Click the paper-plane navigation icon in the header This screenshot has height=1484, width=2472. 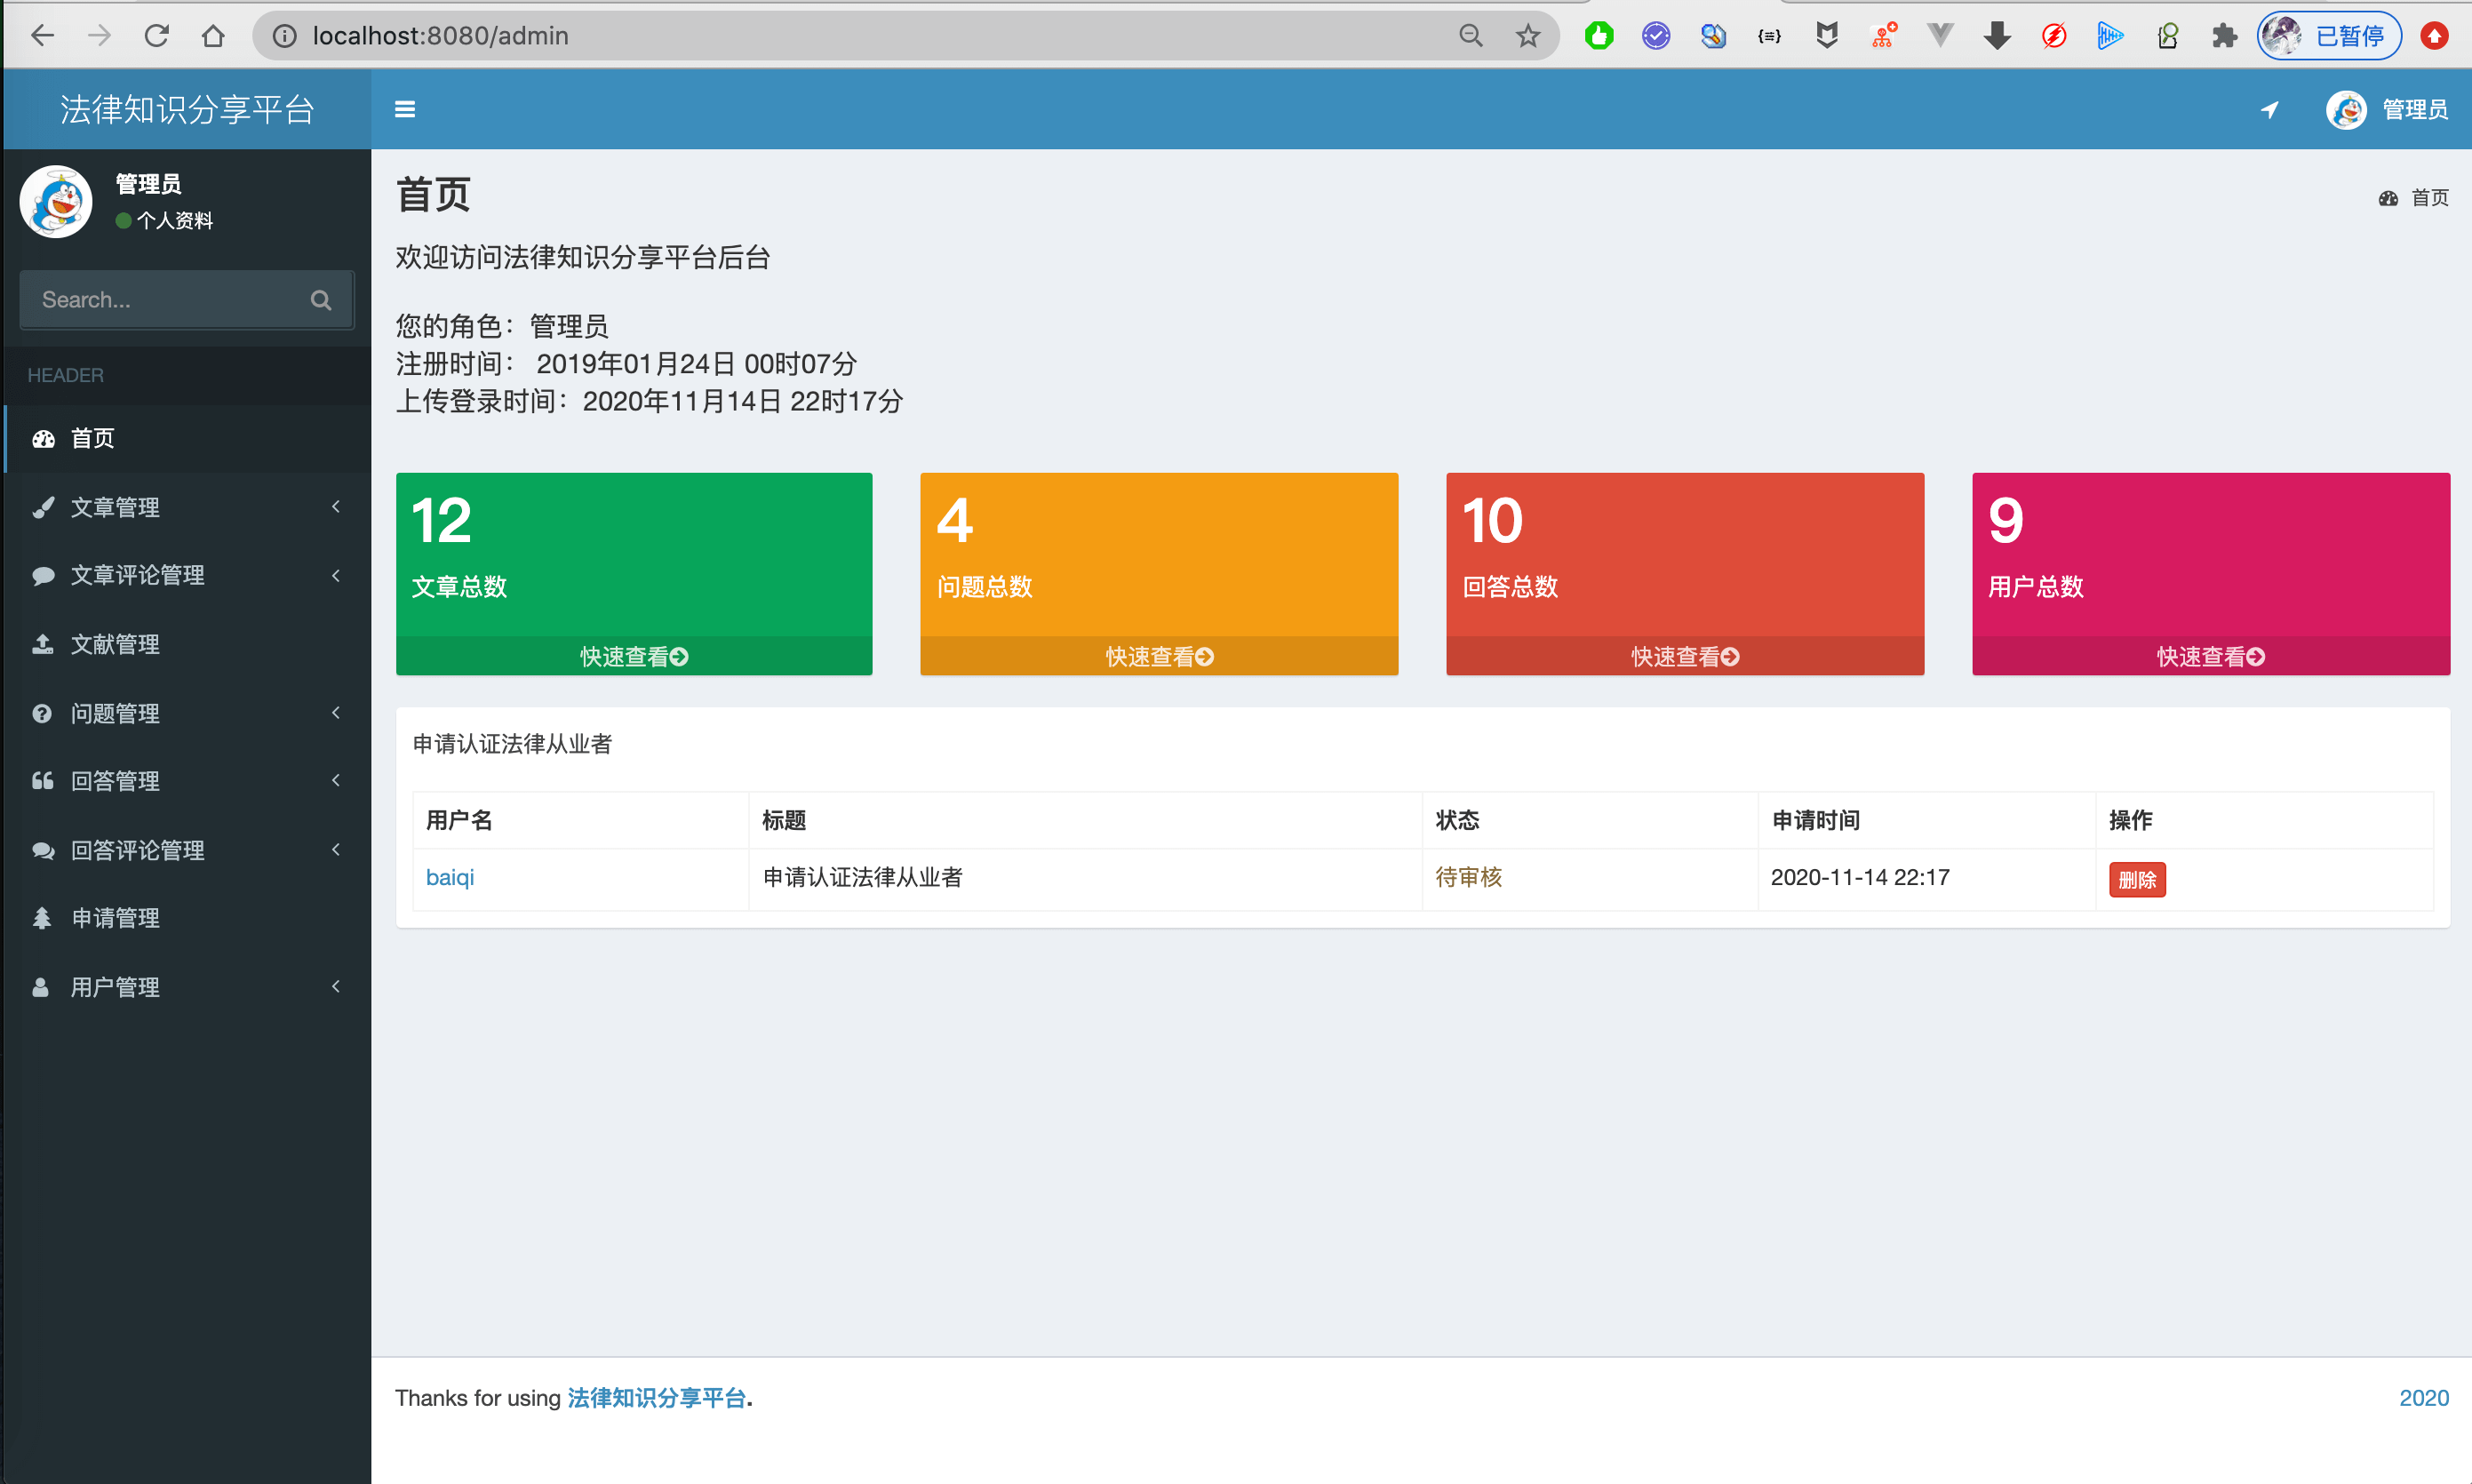pyautogui.click(x=2269, y=109)
